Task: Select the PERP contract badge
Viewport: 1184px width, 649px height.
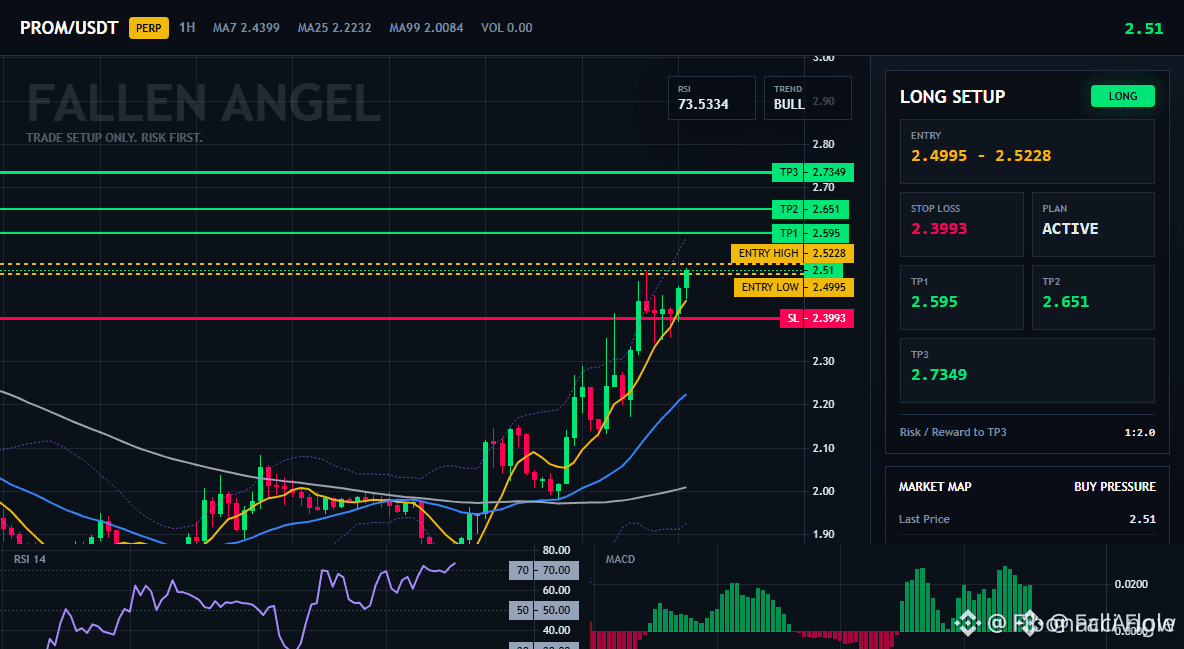Action: coord(149,28)
